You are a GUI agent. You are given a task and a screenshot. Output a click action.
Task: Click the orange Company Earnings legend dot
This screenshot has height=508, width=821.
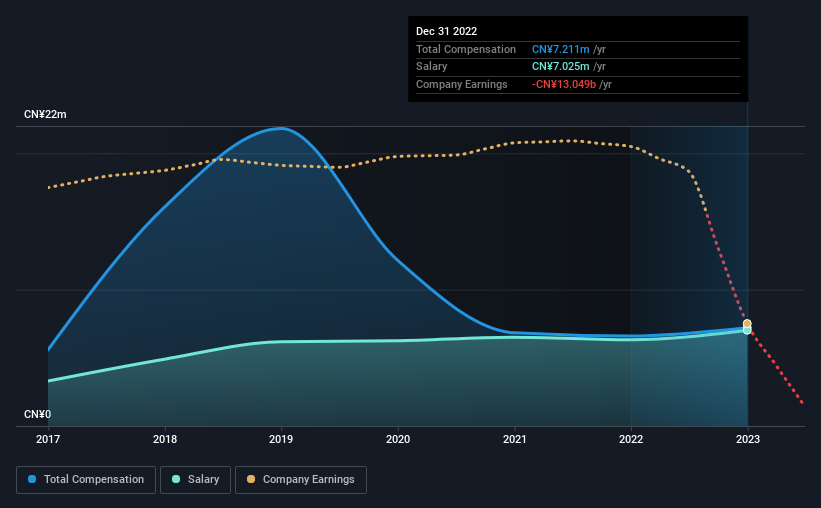[251, 479]
